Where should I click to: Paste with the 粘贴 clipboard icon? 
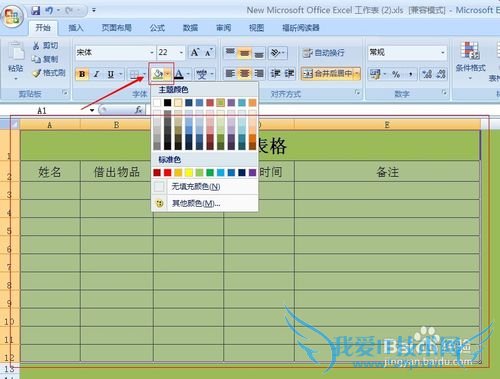(x=16, y=52)
